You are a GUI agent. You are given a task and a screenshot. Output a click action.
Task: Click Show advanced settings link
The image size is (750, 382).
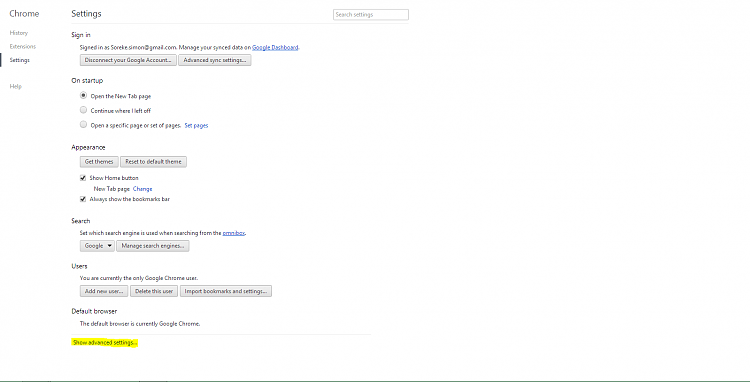pos(105,343)
